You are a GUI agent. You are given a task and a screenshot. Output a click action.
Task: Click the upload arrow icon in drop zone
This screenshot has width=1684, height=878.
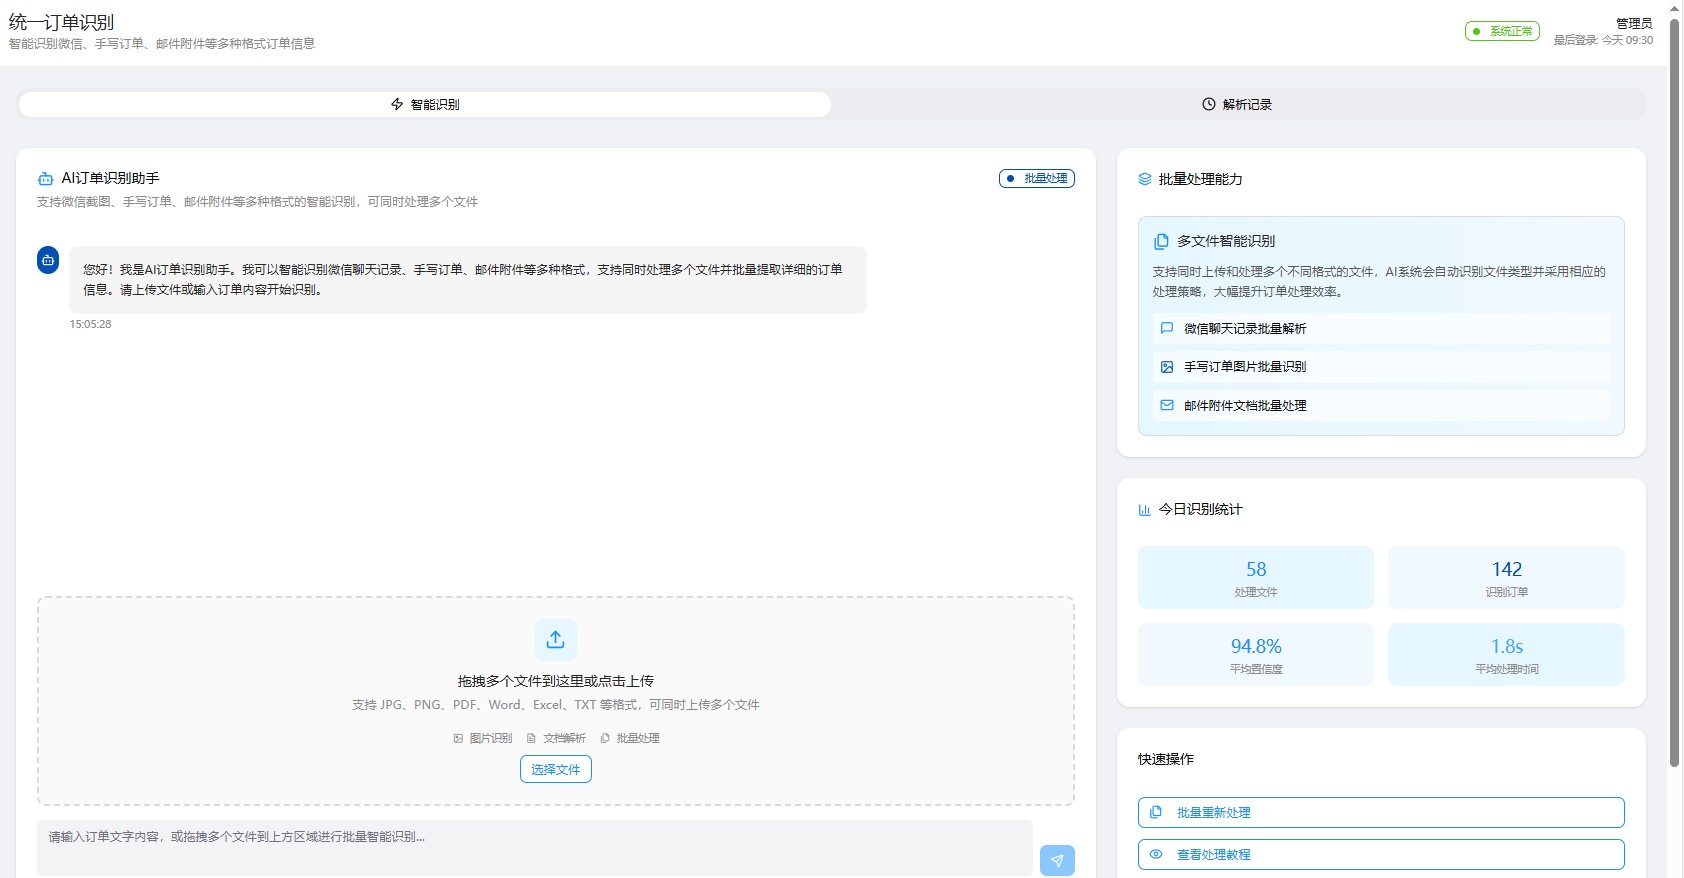click(555, 640)
